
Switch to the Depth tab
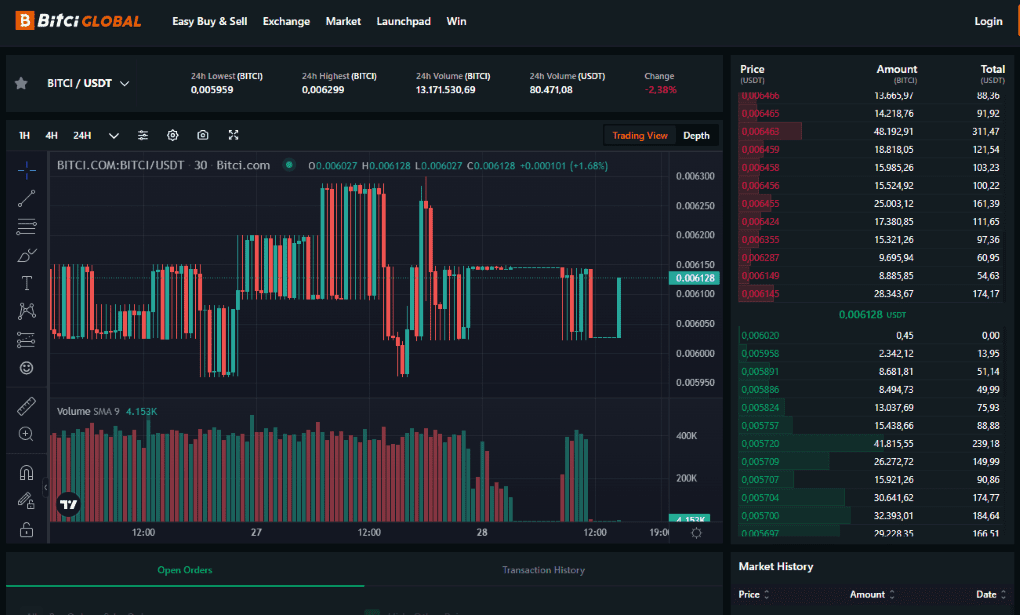click(x=696, y=135)
